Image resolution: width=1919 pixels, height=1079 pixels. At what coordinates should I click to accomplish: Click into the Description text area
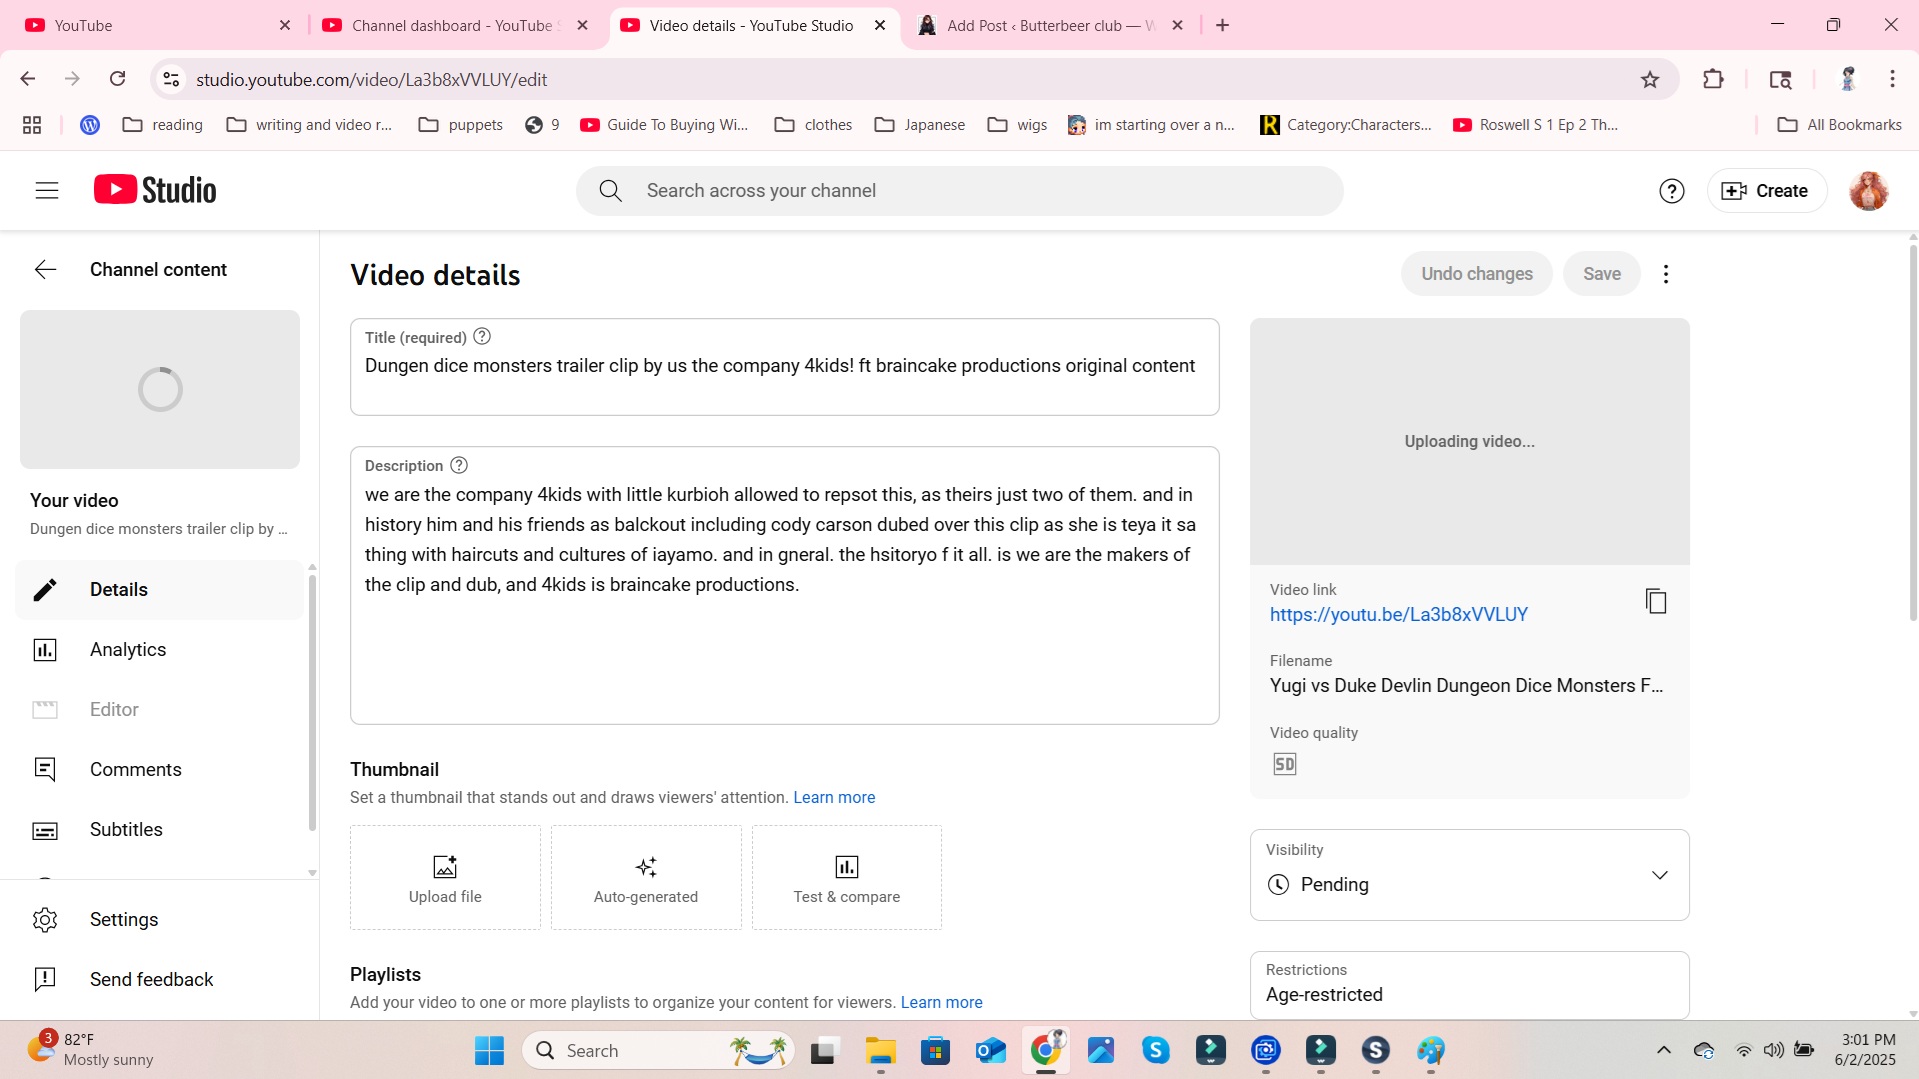click(784, 586)
